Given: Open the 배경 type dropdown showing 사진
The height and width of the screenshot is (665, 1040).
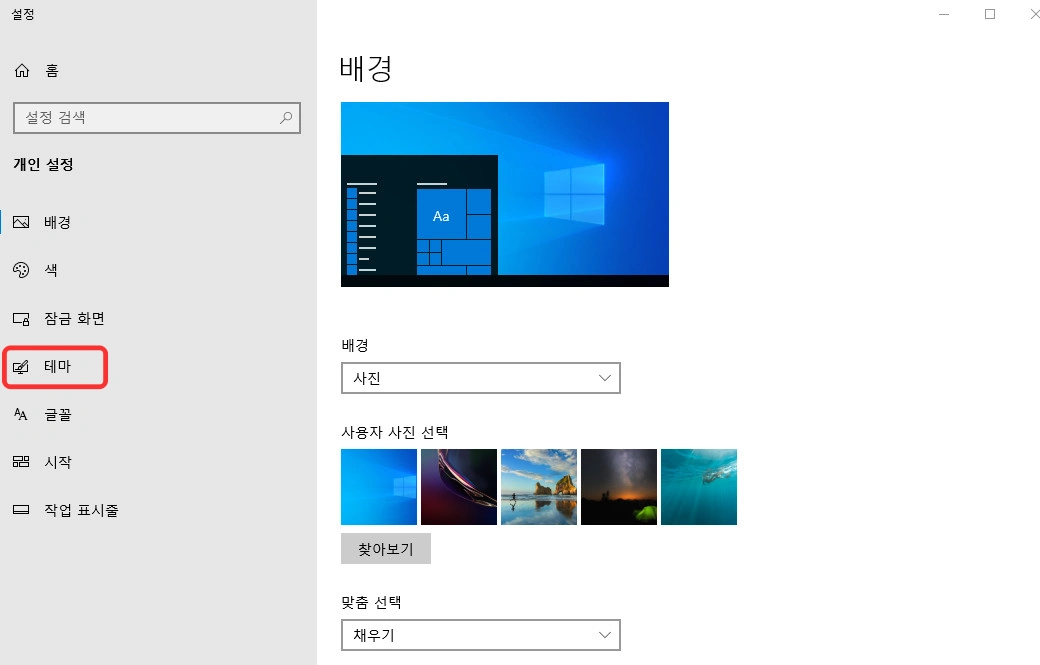Looking at the screenshot, I should point(481,378).
